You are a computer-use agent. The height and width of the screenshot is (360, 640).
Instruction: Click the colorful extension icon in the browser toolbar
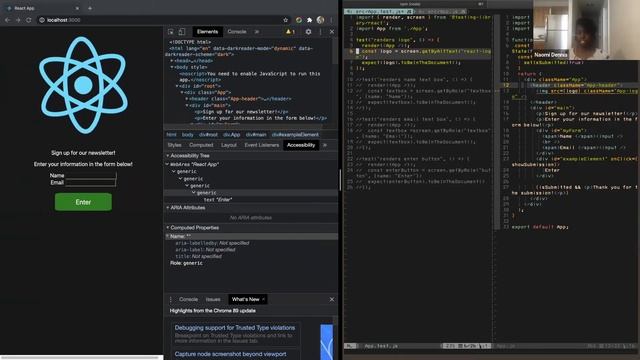click(299, 20)
